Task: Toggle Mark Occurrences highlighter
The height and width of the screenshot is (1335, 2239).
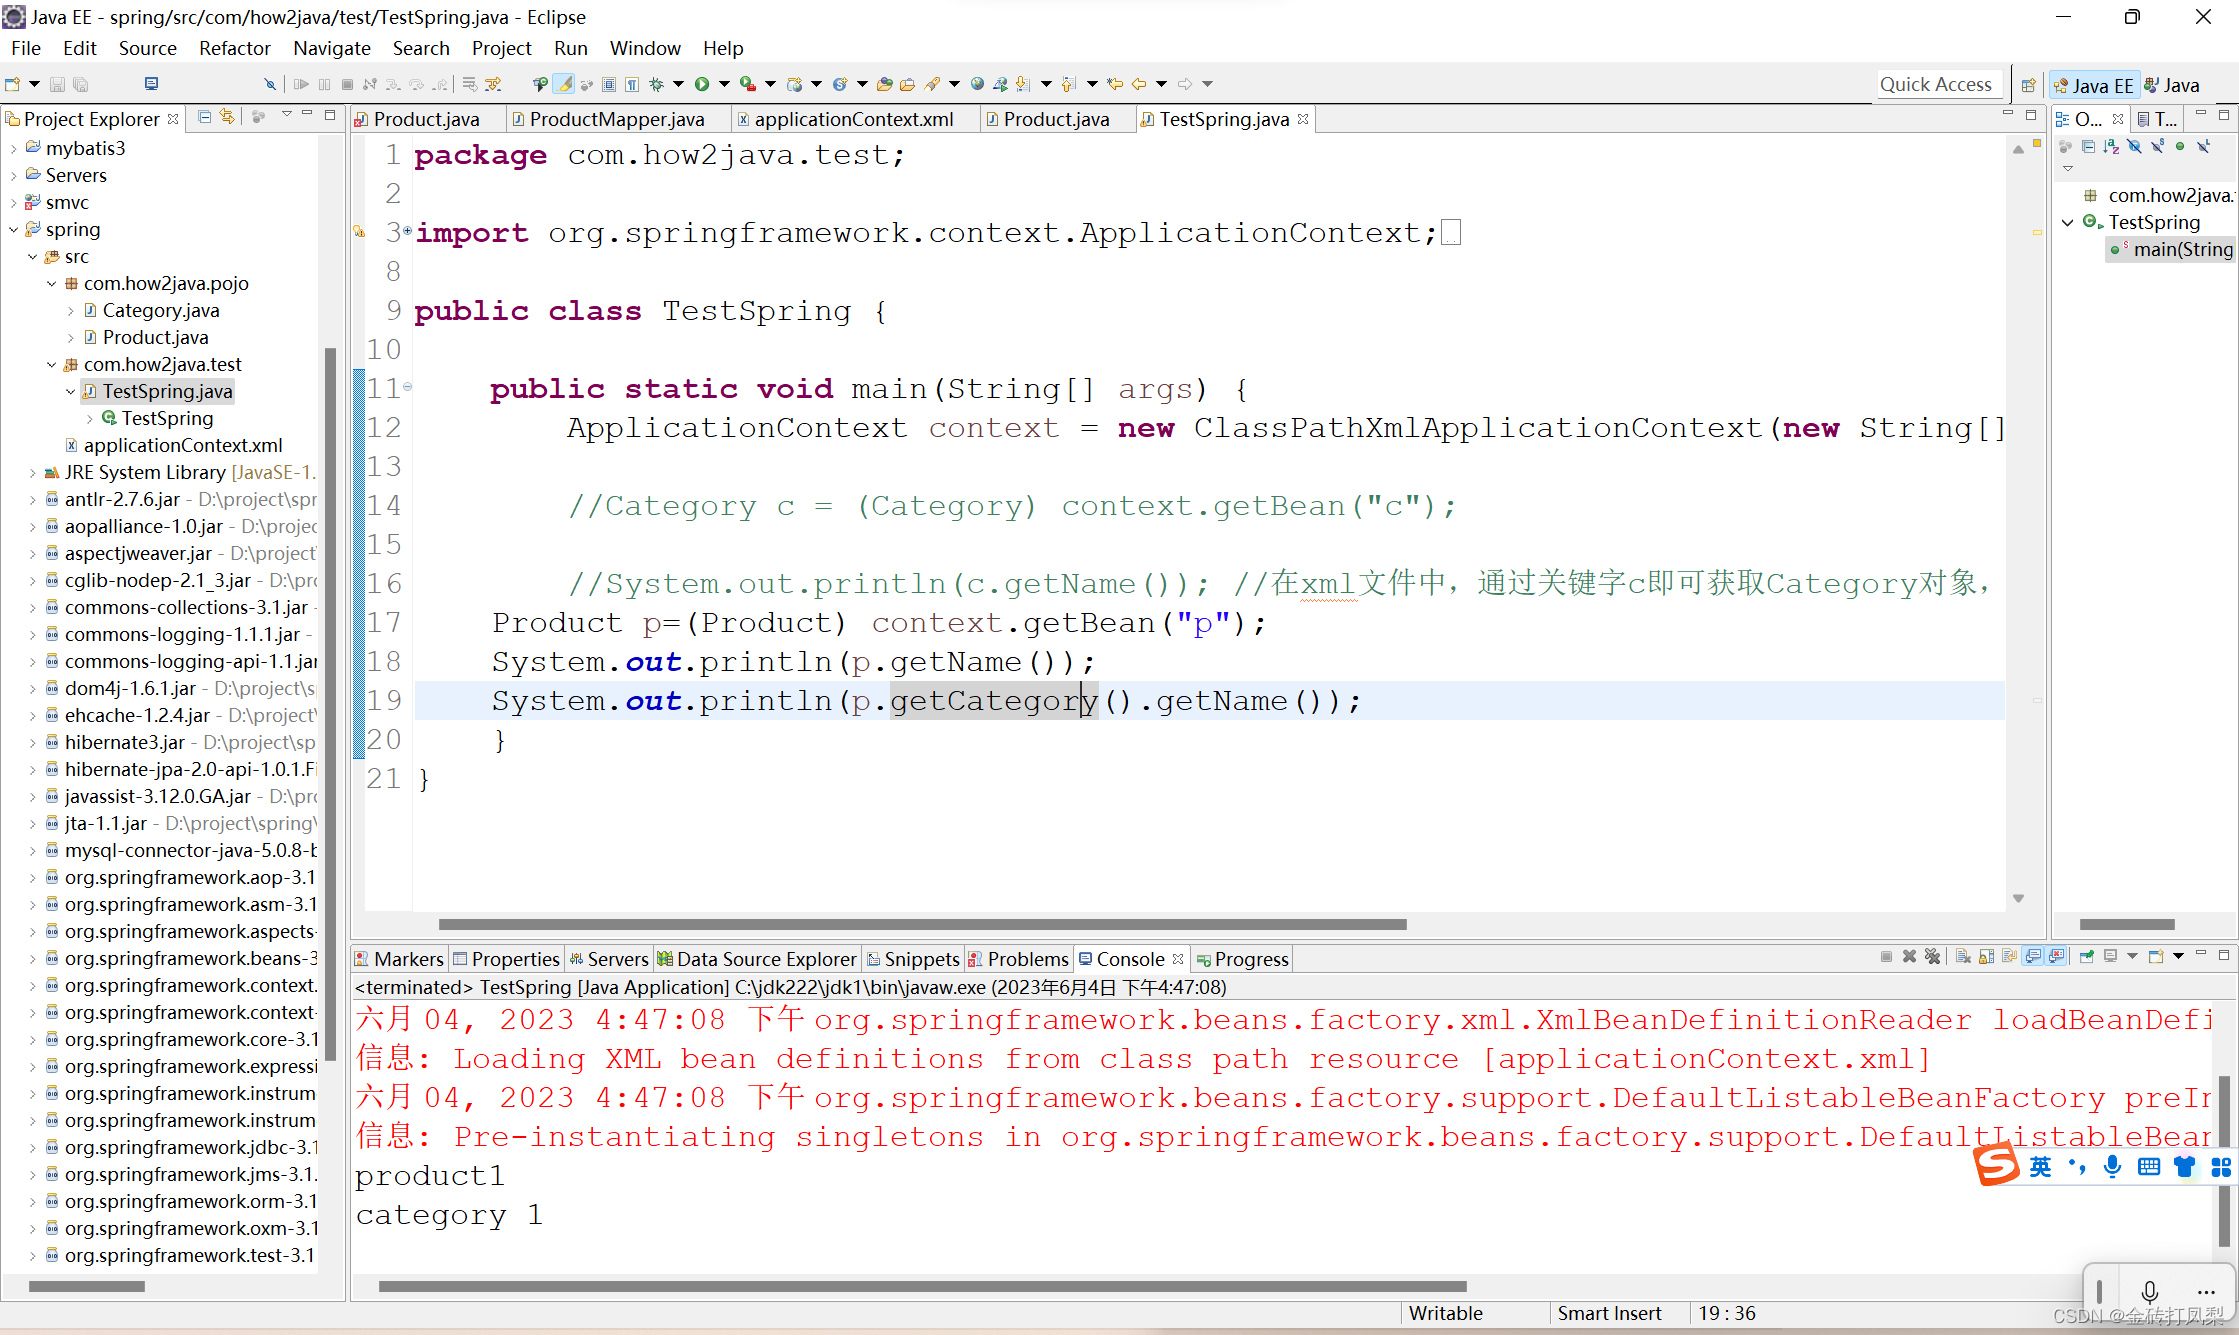Action: click(x=565, y=84)
